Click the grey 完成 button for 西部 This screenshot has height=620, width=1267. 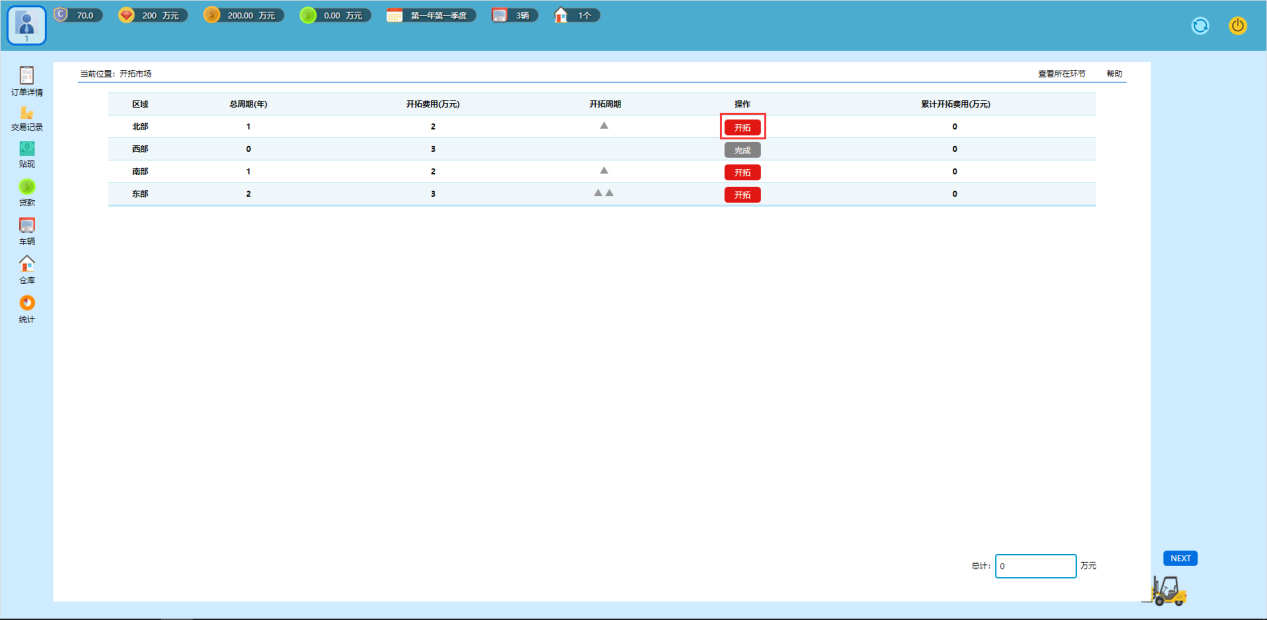coord(742,150)
